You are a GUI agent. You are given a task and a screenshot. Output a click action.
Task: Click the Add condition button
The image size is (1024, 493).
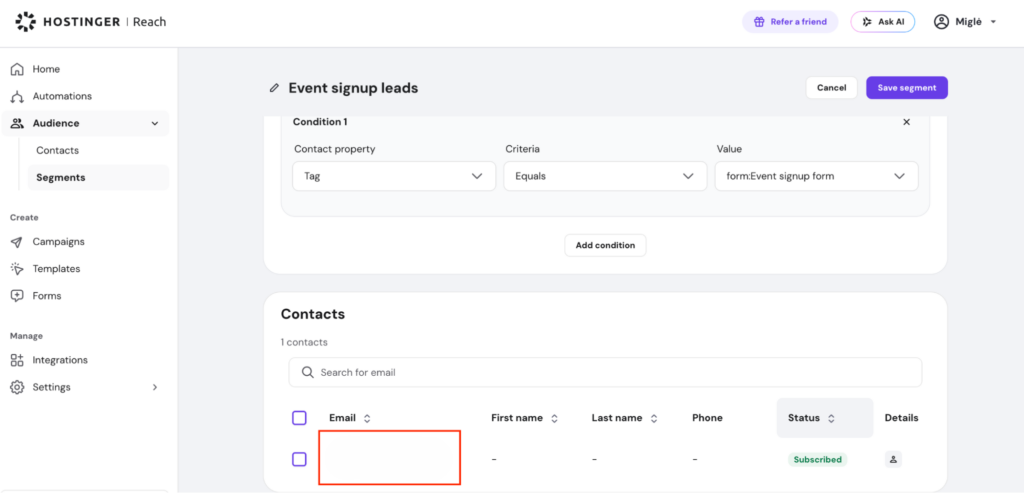click(x=605, y=246)
